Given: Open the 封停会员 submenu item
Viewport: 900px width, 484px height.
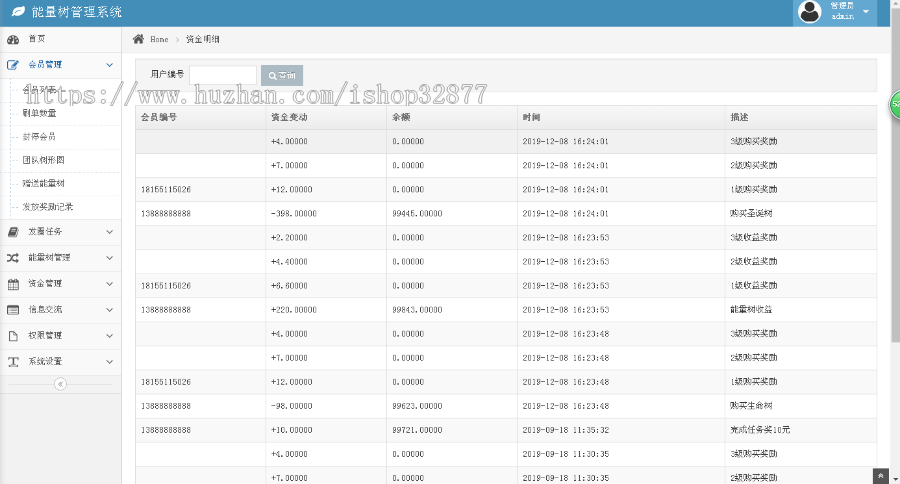Looking at the screenshot, I should click(39, 137).
